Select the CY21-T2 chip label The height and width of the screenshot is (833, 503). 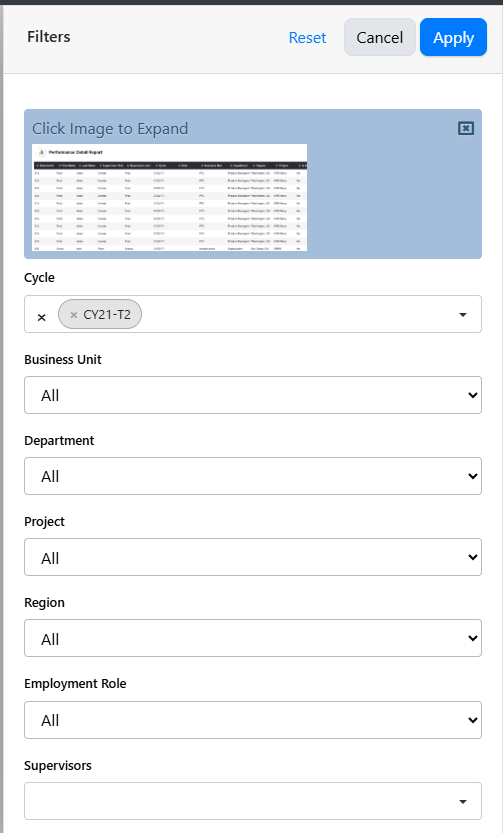click(x=107, y=314)
